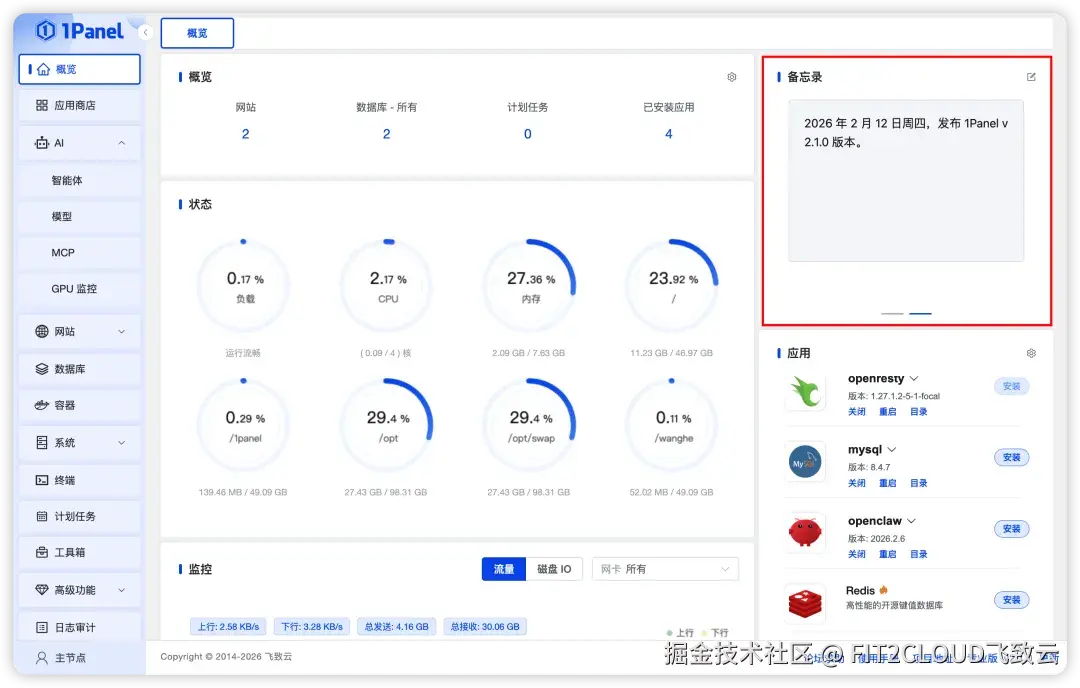Click the 1Panel logo at top left
1080x688 pixels.
point(80,31)
